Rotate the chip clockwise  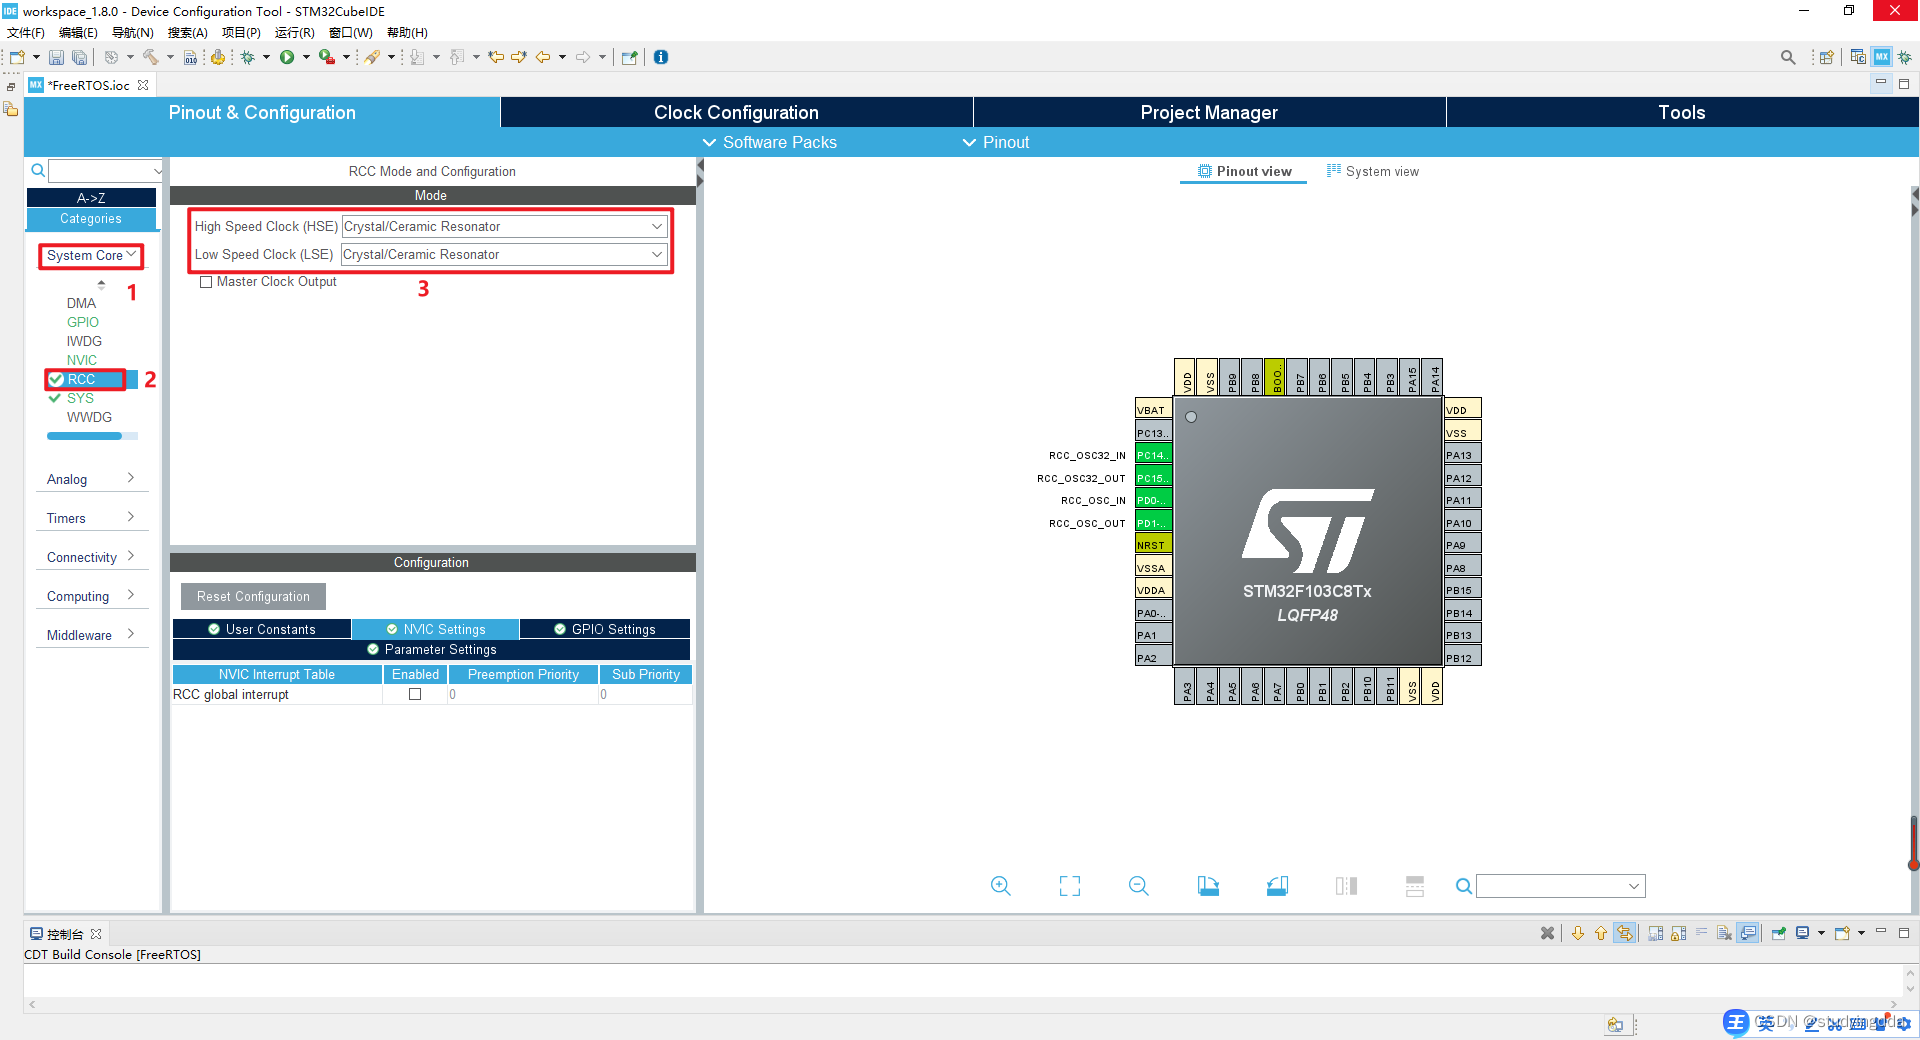coord(1208,886)
